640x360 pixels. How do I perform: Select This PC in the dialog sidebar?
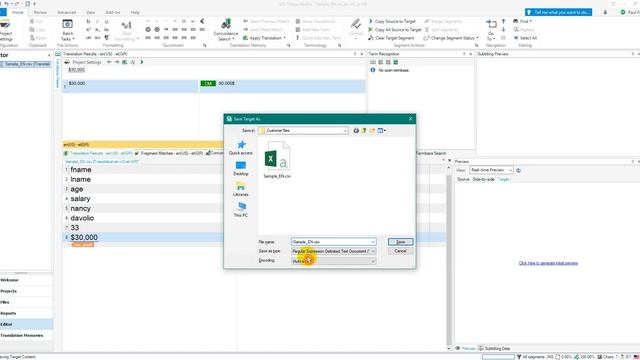pyautogui.click(x=241, y=210)
